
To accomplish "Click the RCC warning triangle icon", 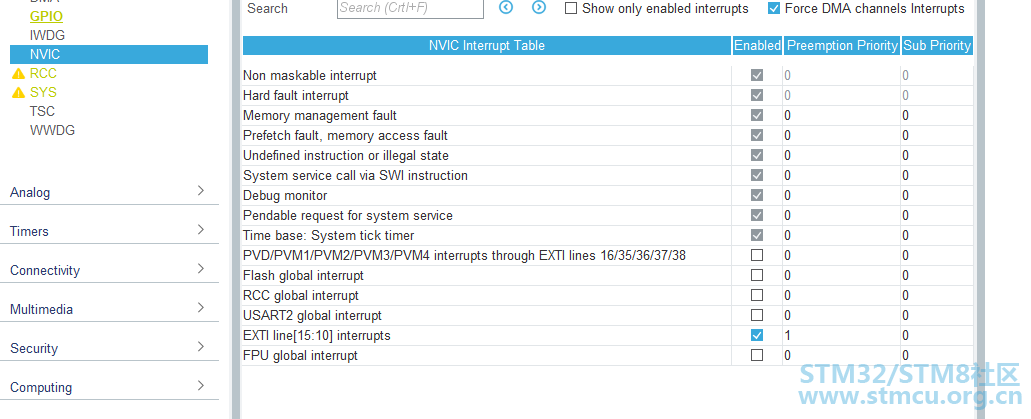I will 18,74.
